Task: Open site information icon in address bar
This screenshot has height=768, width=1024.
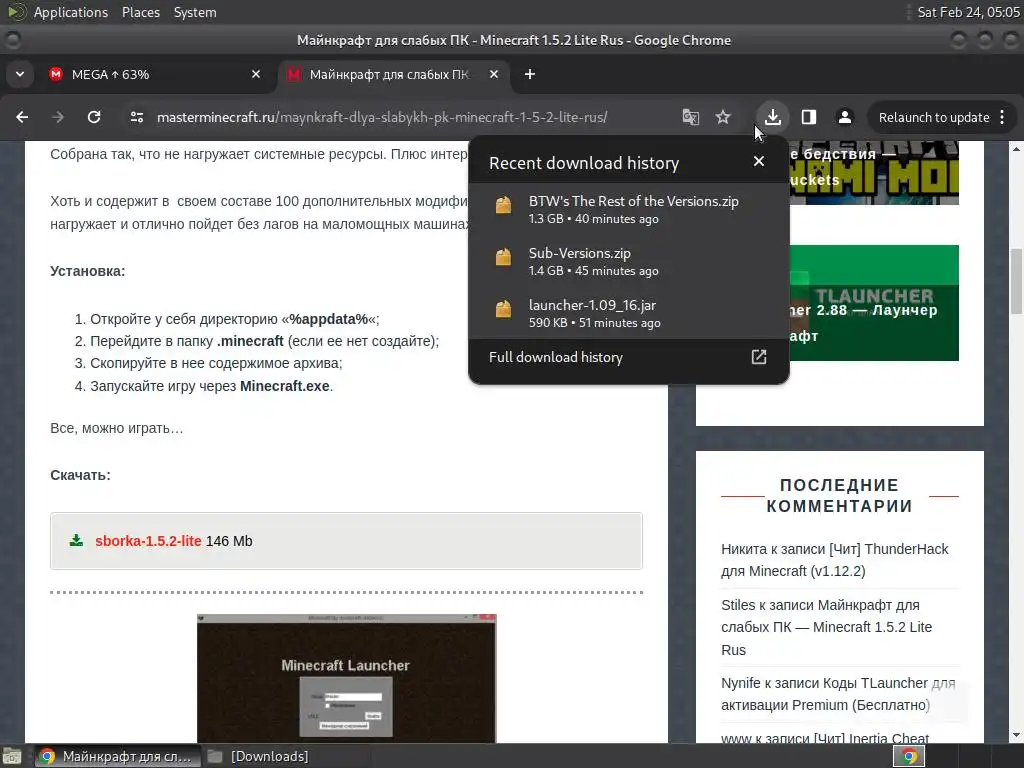Action: pos(137,117)
